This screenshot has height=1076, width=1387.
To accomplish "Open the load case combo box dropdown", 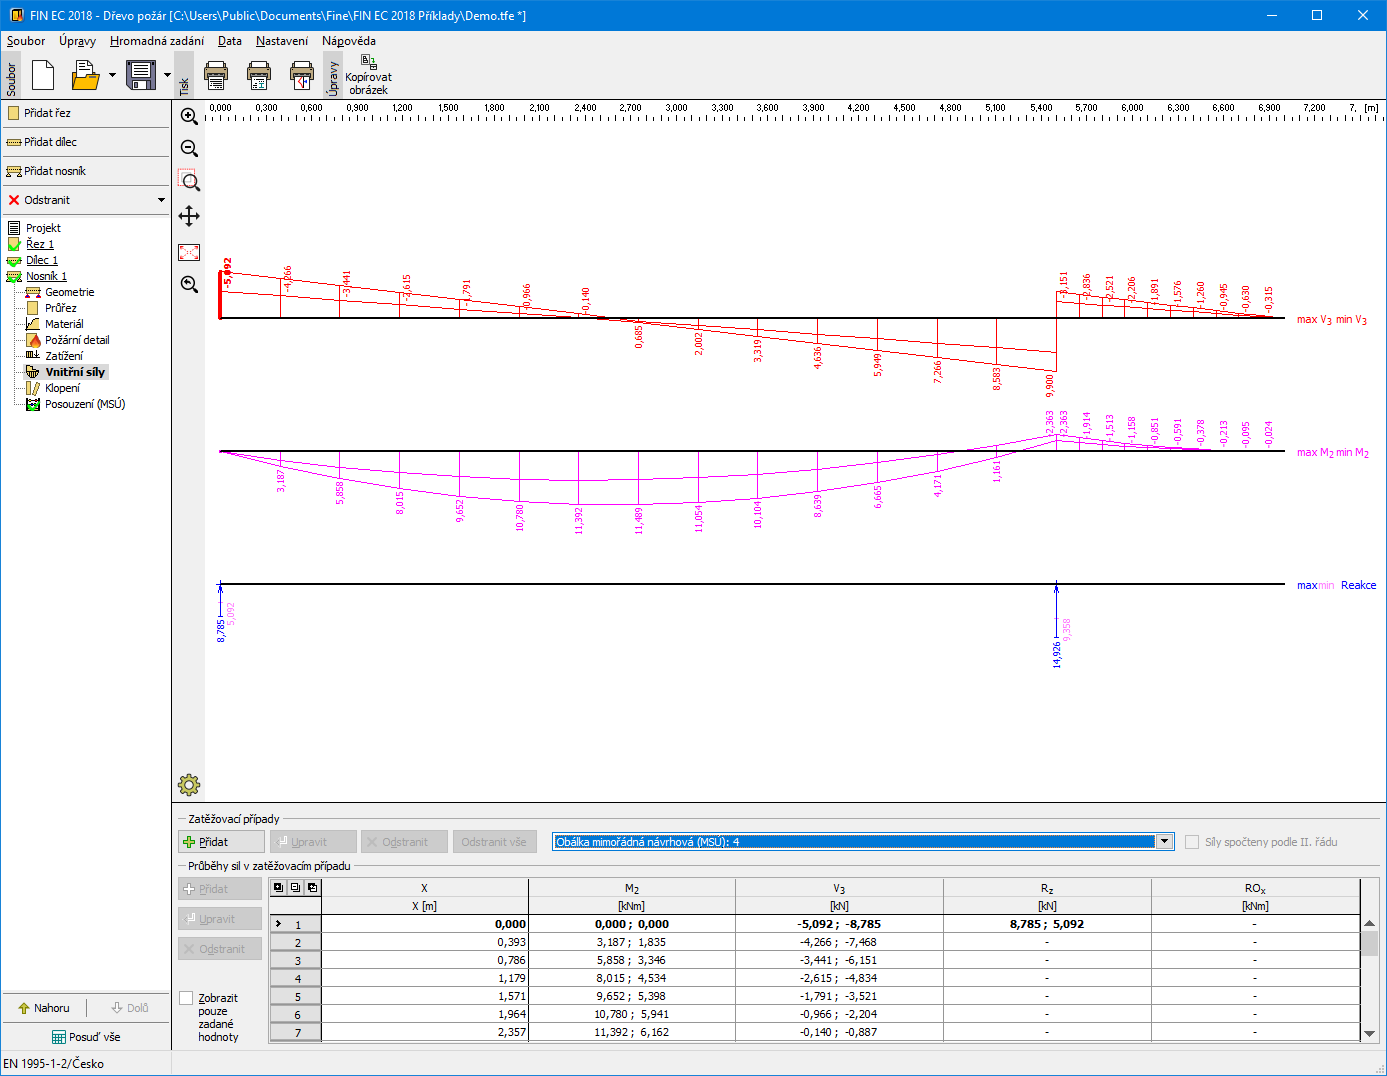I will click(x=1165, y=842).
